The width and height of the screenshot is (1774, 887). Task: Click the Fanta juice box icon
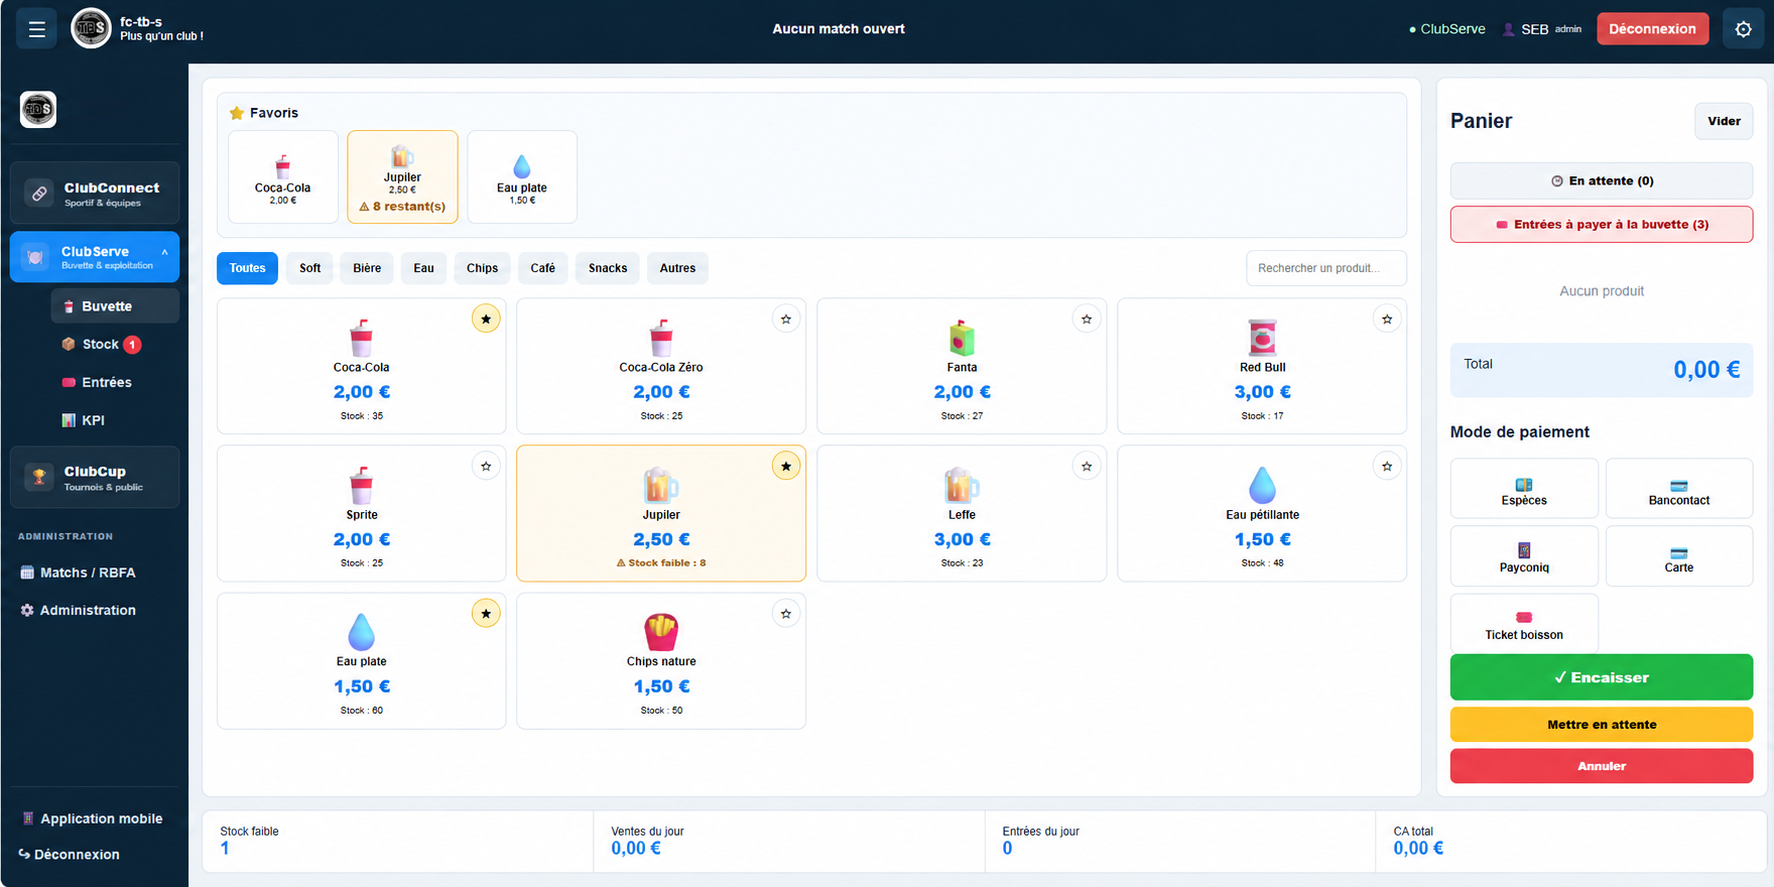962,338
